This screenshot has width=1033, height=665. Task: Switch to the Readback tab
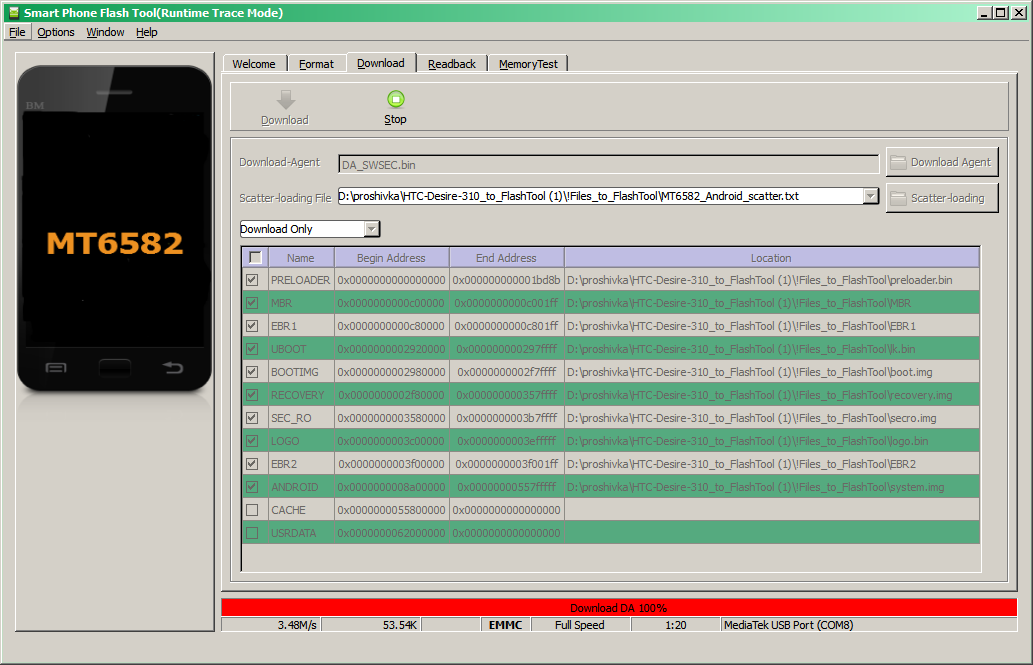point(452,64)
